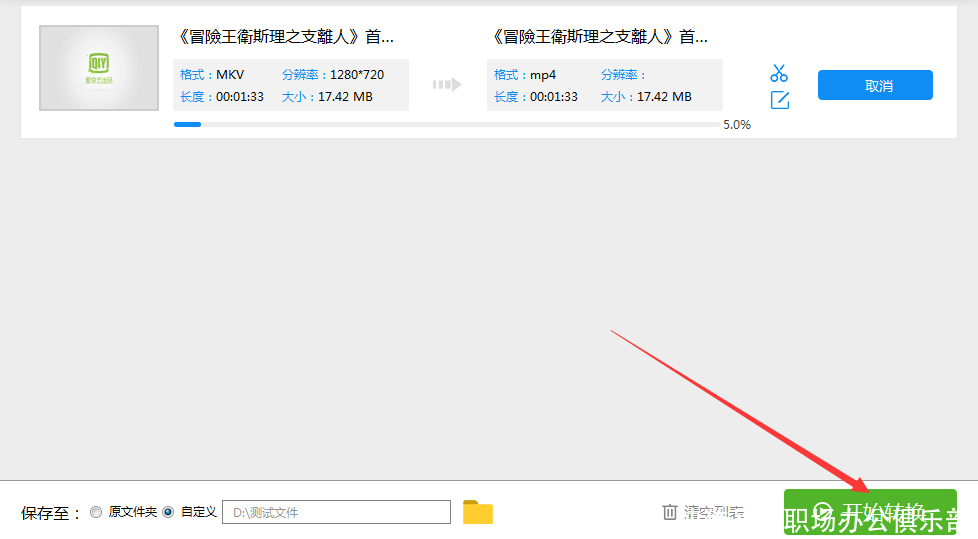
Task: Select the 原文件夹 radio option
Action: (x=96, y=512)
